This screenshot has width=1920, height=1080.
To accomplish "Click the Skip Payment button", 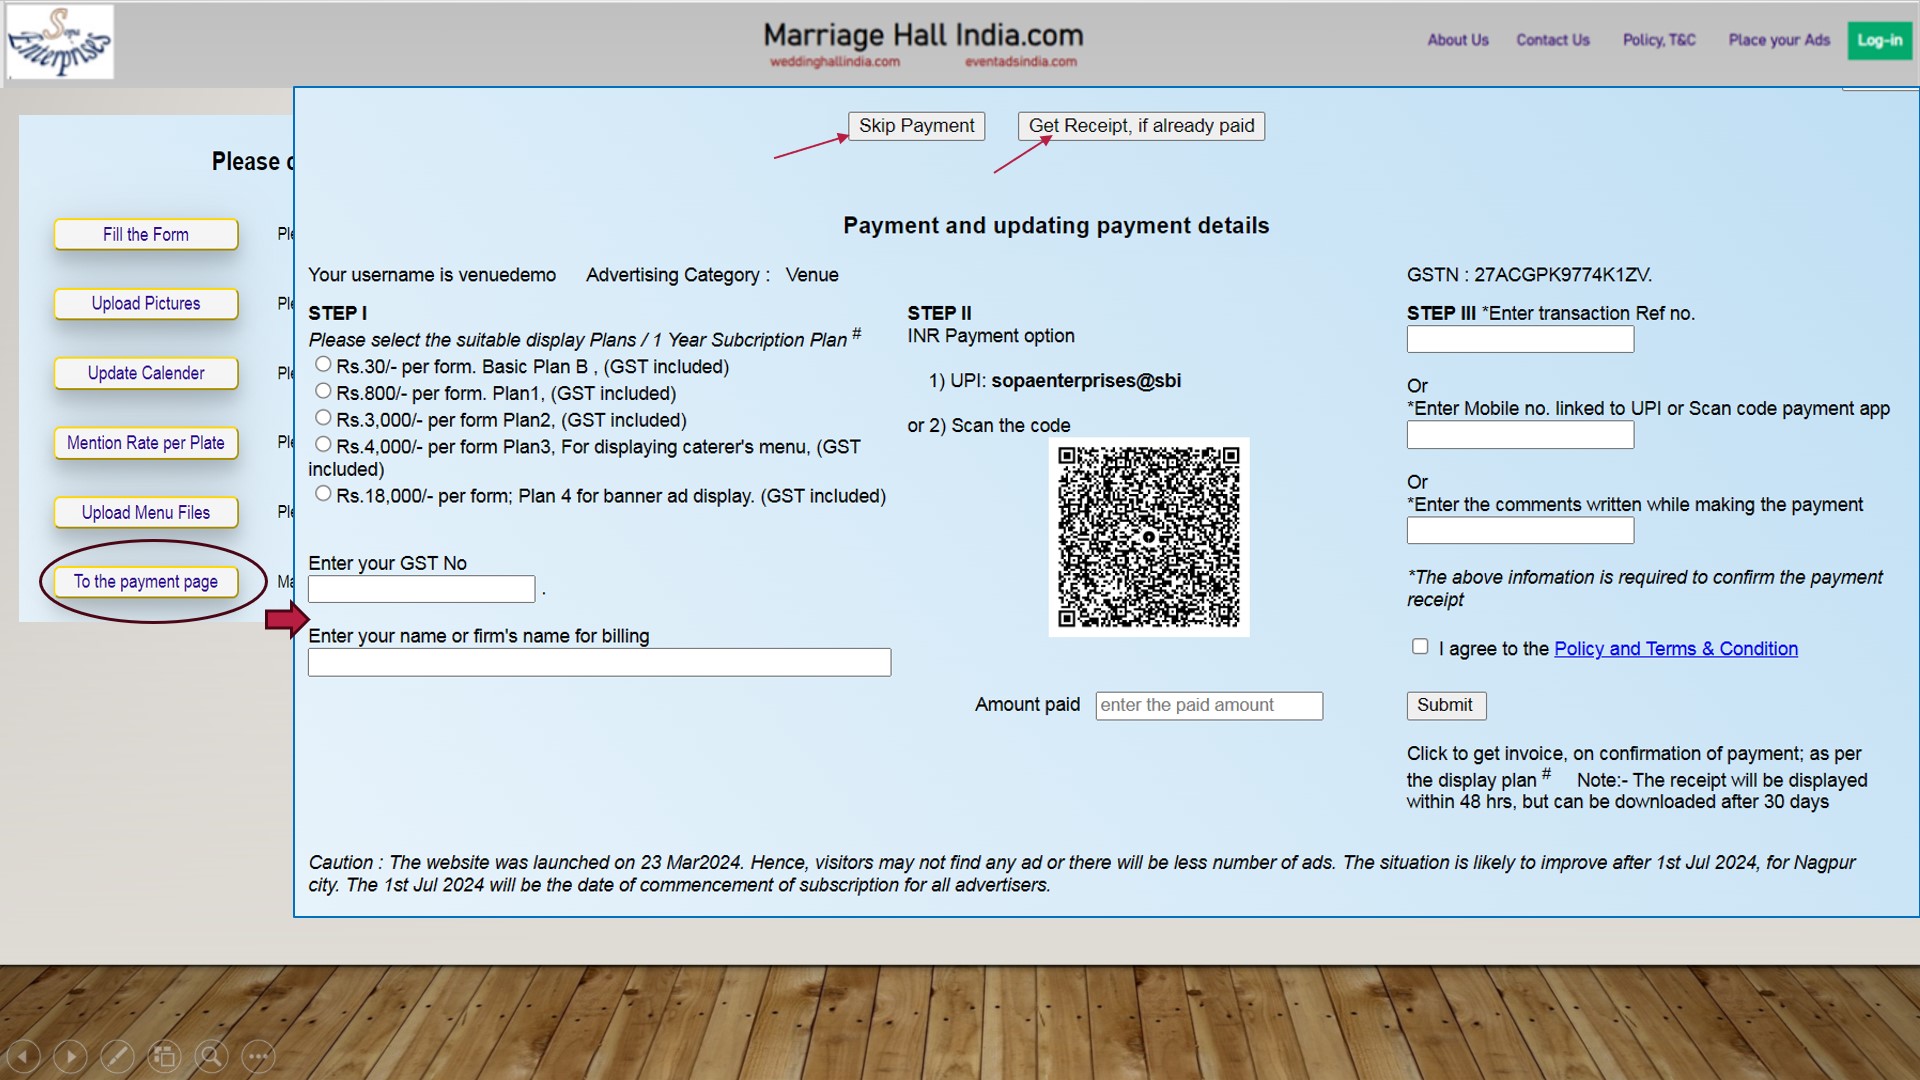I will (916, 126).
